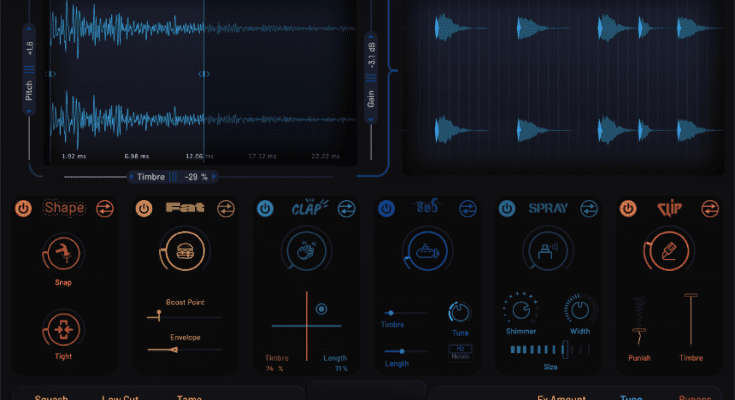
Task: Toggle the Fat module power button
Action: [143, 209]
